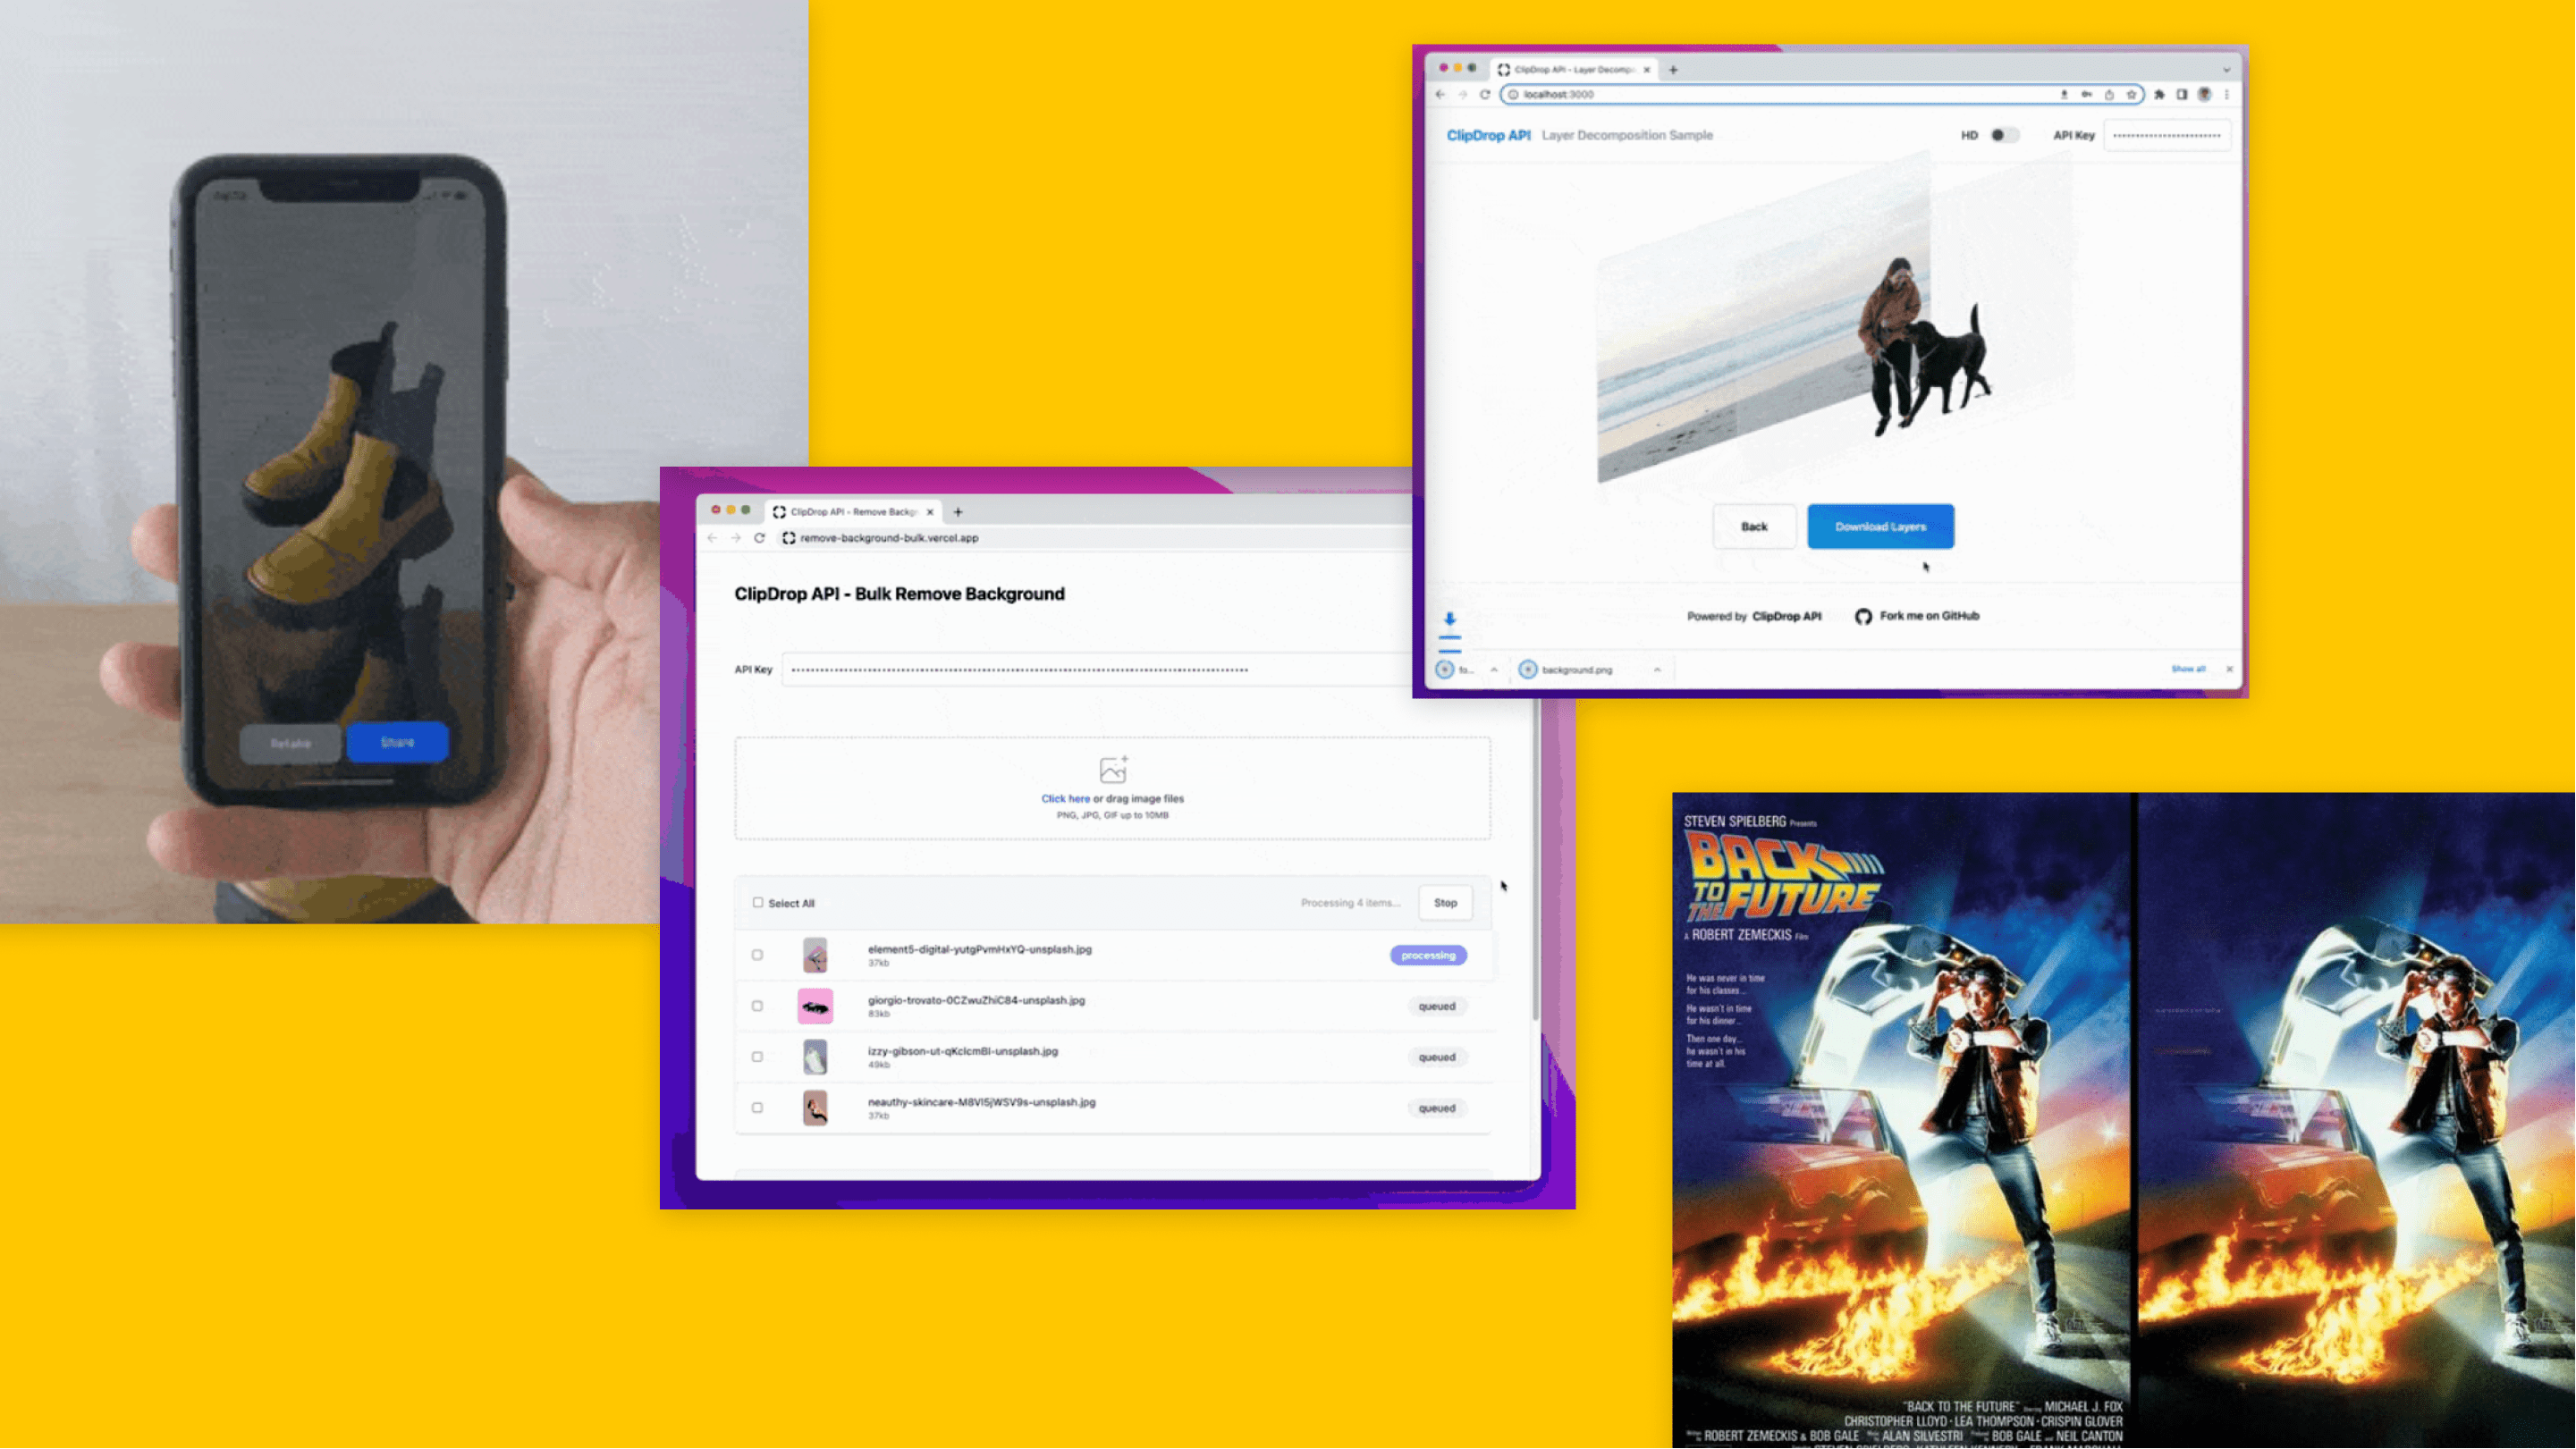Select the ClipDrop API Remove Background tab
Screen dimensions: 2576x1449
850,512
